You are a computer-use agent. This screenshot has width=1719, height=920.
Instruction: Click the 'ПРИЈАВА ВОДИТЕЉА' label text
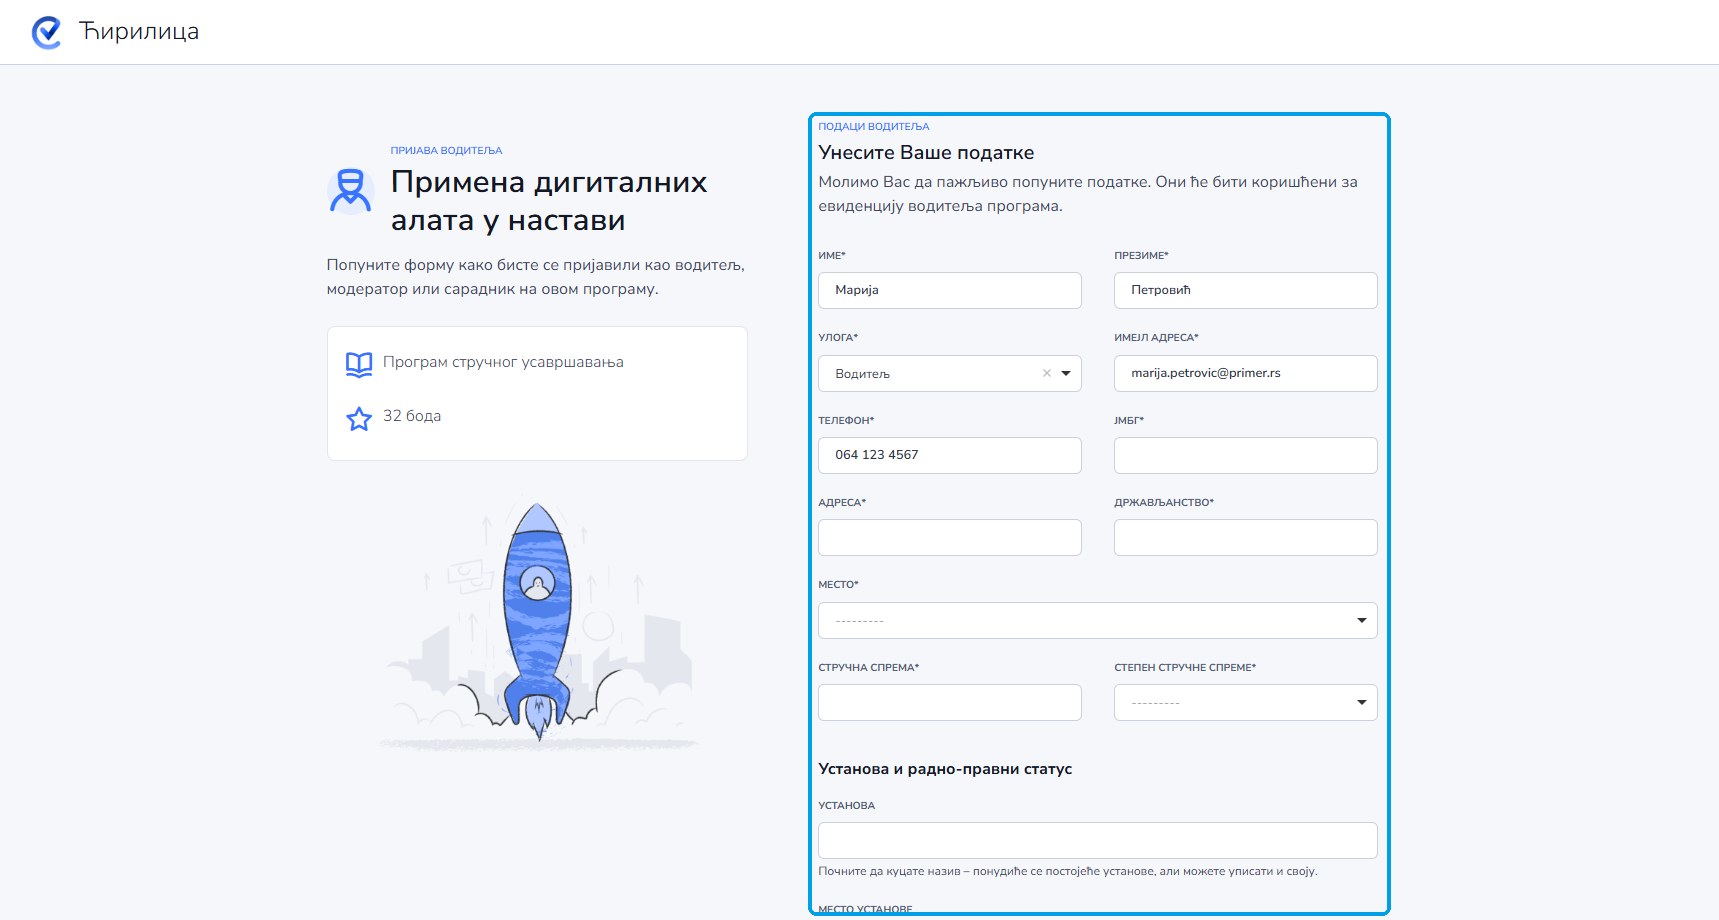pyautogui.click(x=446, y=150)
